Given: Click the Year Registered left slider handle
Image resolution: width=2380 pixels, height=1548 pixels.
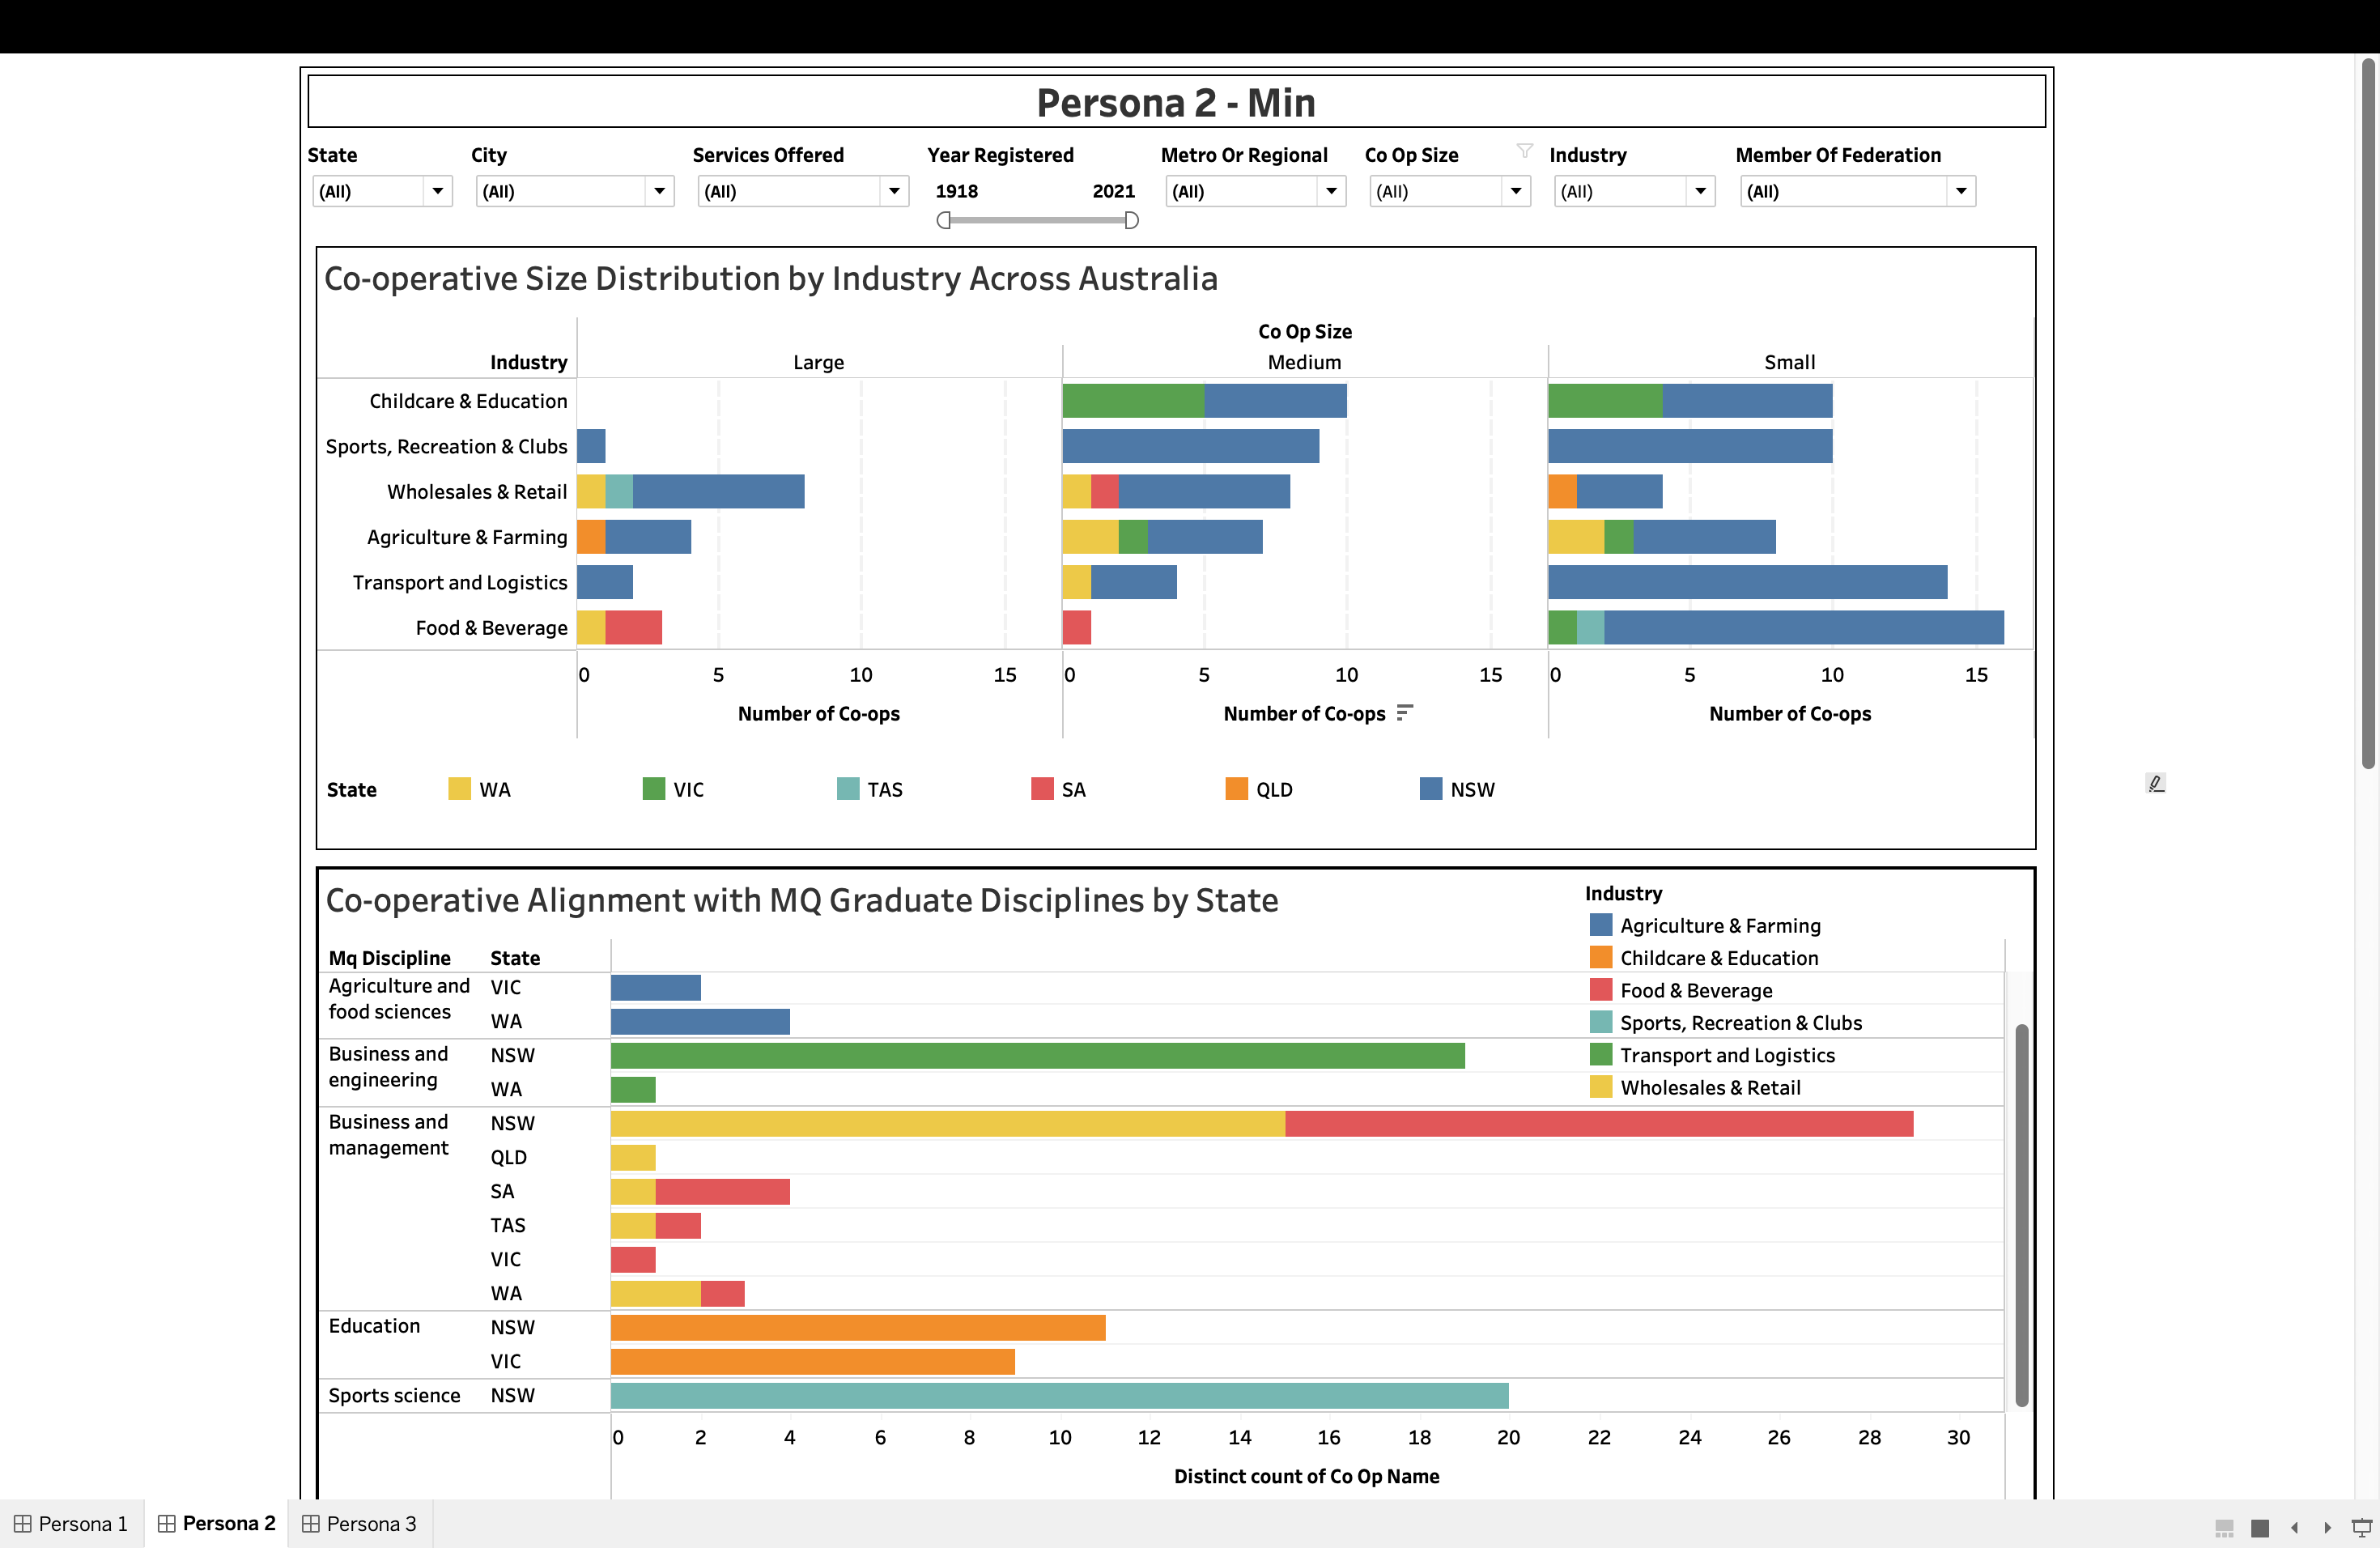Looking at the screenshot, I should (943, 220).
